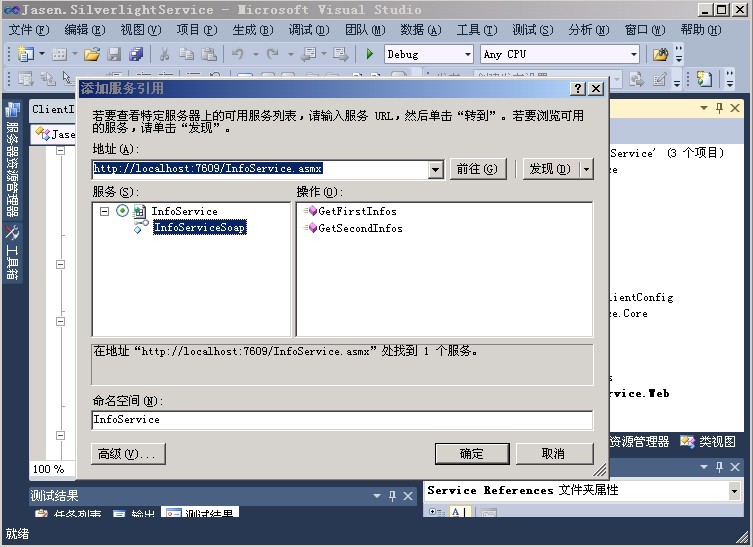The height and width of the screenshot is (547, 753).
Task: Open the Undo history dropdown arrow
Action: click(x=255, y=54)
